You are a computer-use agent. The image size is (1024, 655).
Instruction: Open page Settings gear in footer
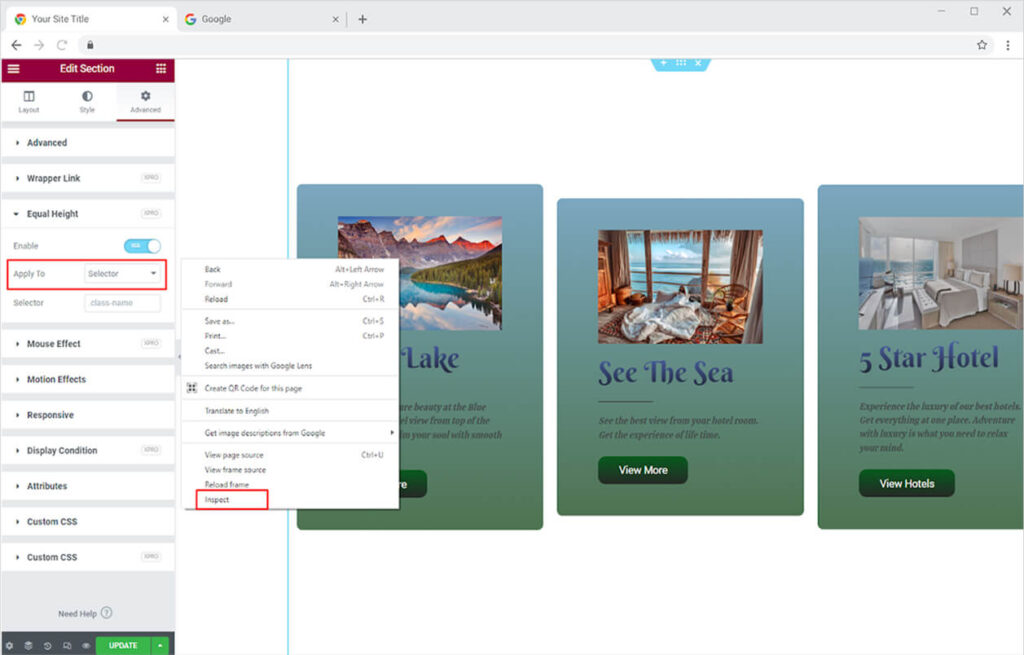pyautogui.click(x=9, y=646)
